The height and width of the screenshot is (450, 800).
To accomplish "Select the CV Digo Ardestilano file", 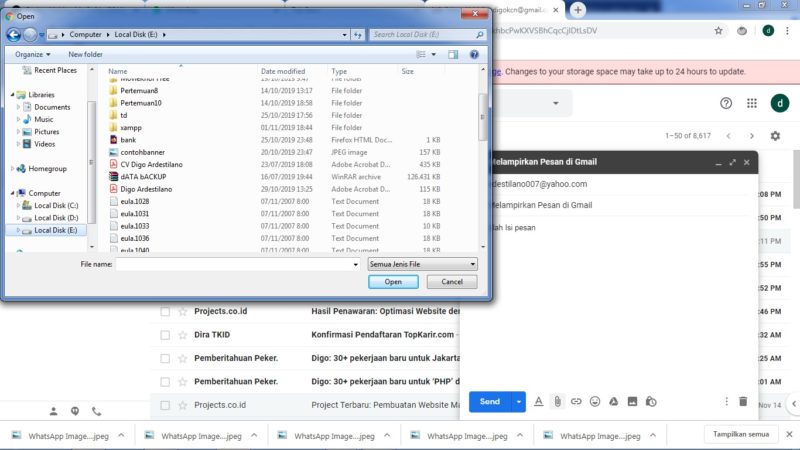I will pos(151,164).
